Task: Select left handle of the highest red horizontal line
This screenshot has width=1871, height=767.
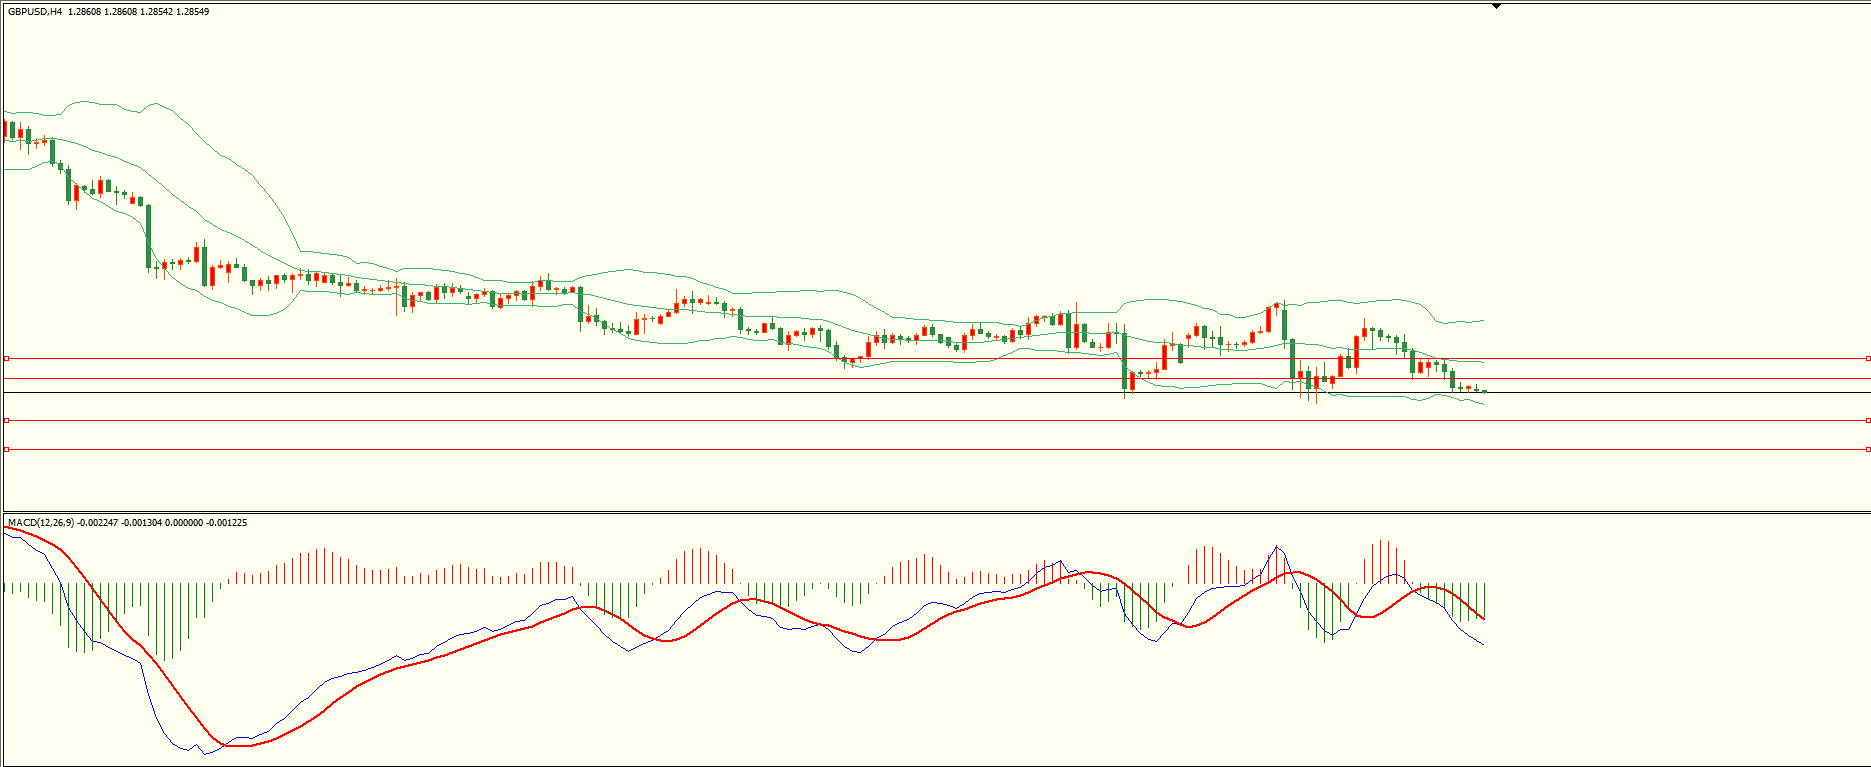Action: pyautogui.click(x=6, y=358)
